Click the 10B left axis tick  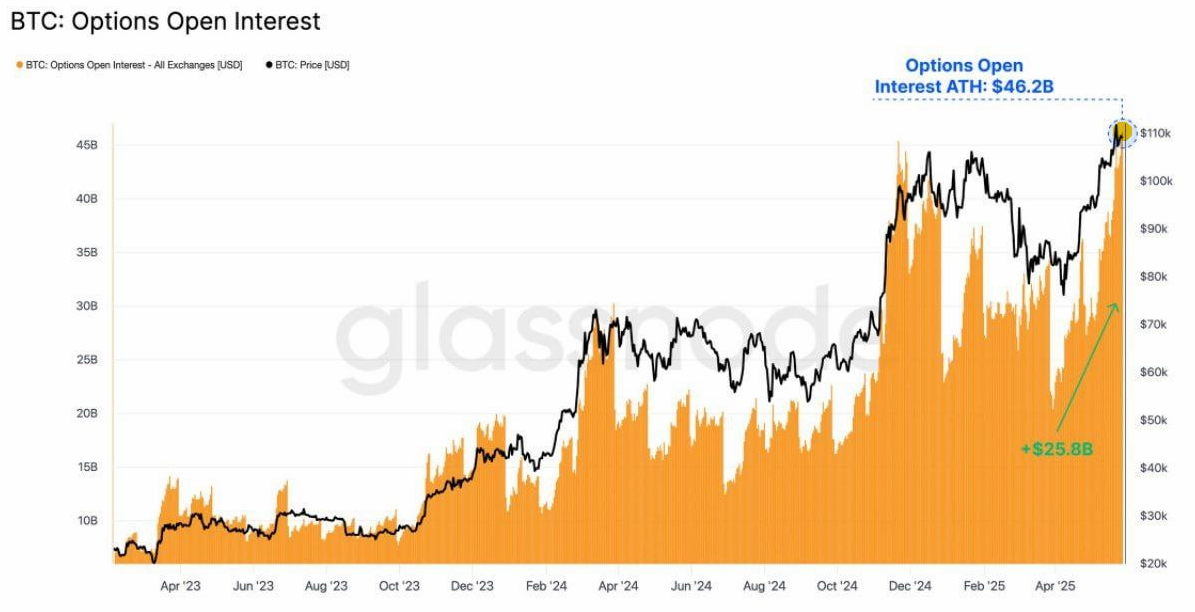point(88,521)
